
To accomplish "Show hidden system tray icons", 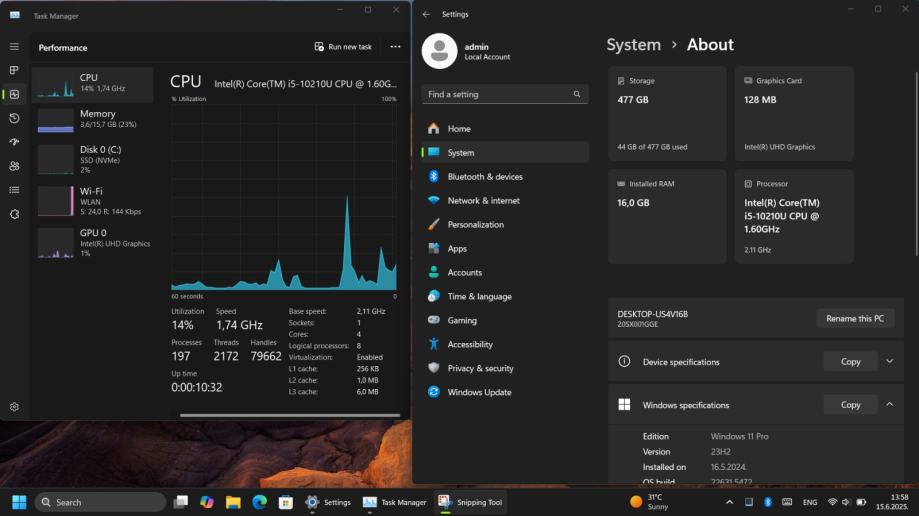I will [729, 502].
